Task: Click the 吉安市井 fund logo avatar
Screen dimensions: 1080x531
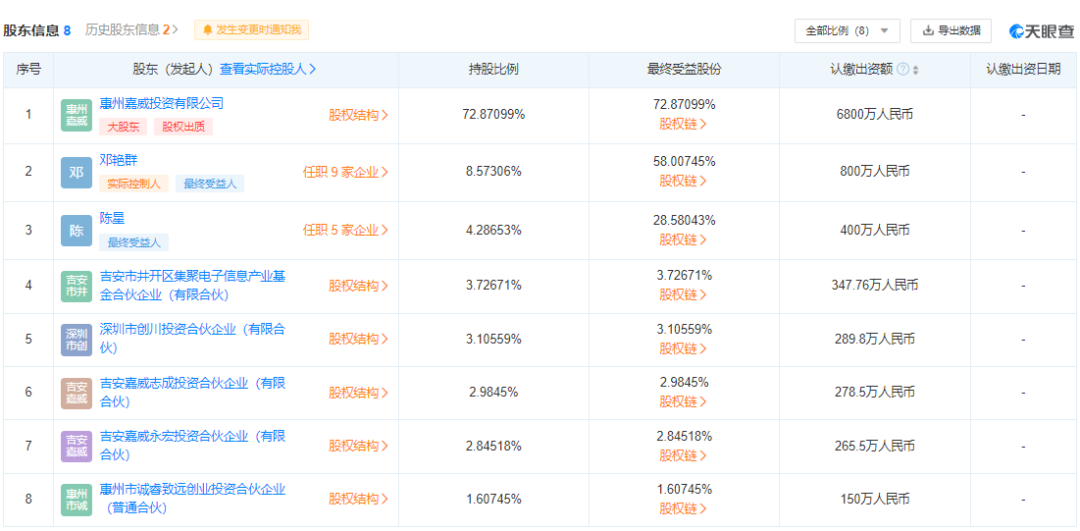Action: tap(76, 287)
